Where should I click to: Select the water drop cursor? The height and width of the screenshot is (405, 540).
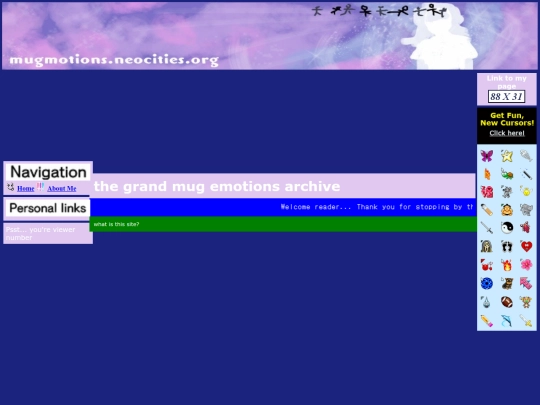coord(487,302)
